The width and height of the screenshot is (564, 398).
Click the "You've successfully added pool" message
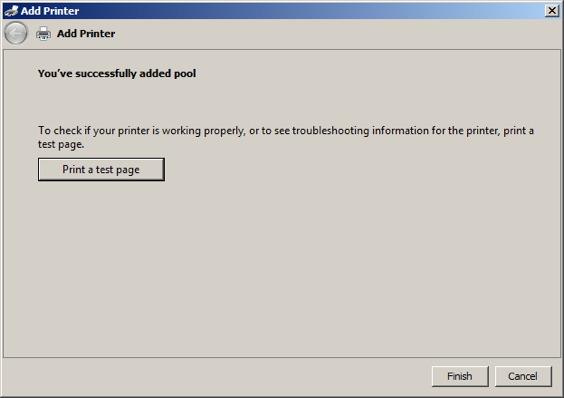coord(117,73)
